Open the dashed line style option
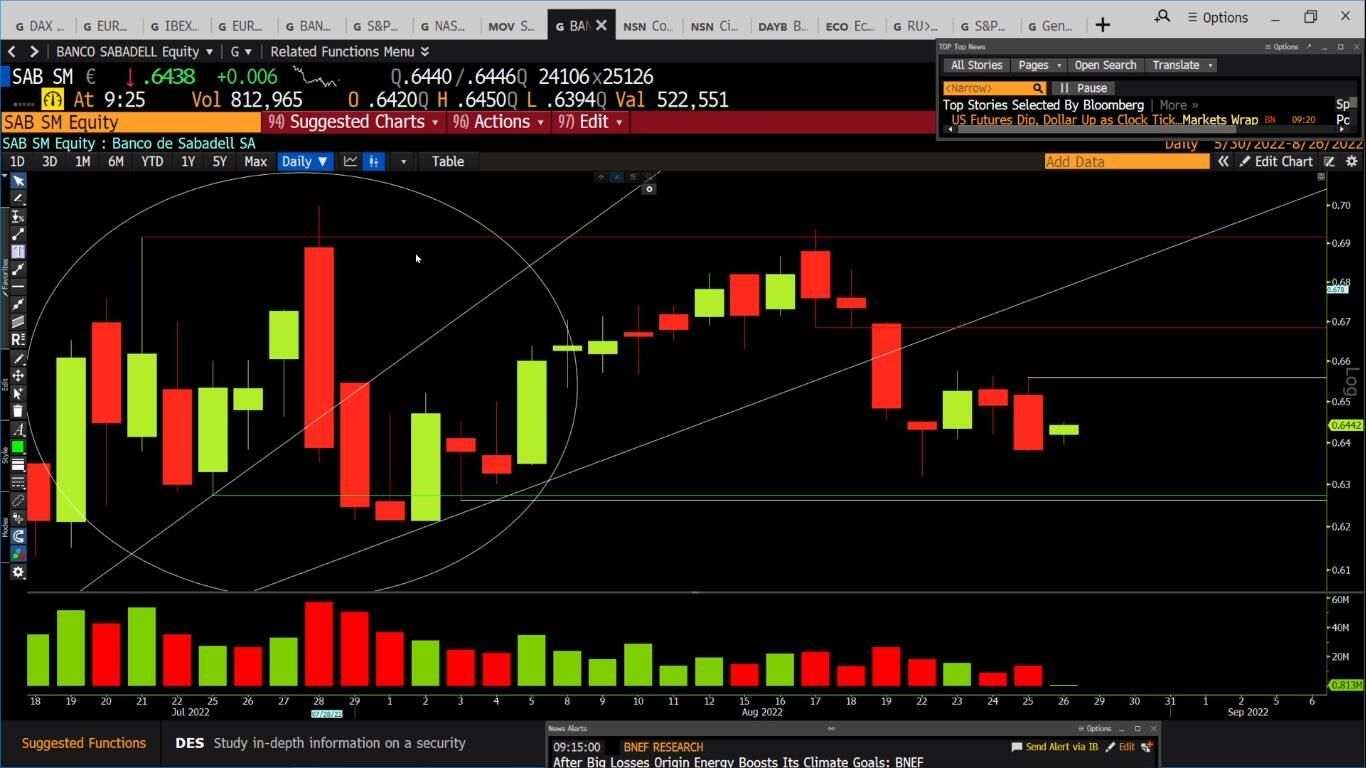The width and height of the screenshot is (1366, 768). point(18,483)
